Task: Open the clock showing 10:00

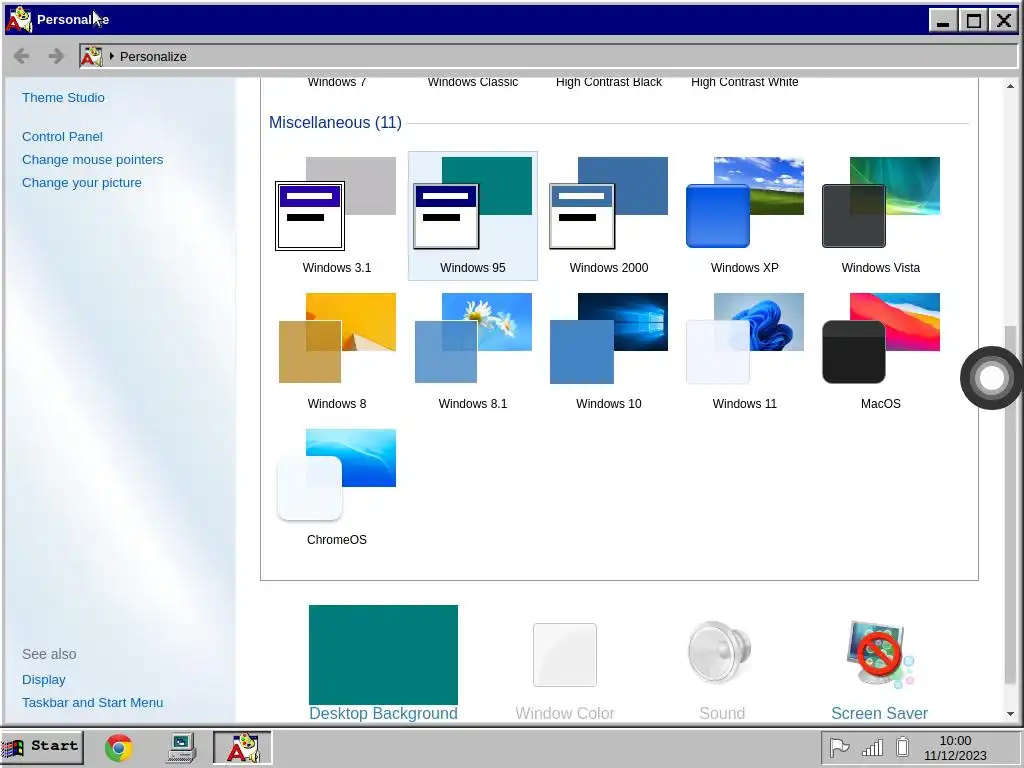Action: point(955,748)
